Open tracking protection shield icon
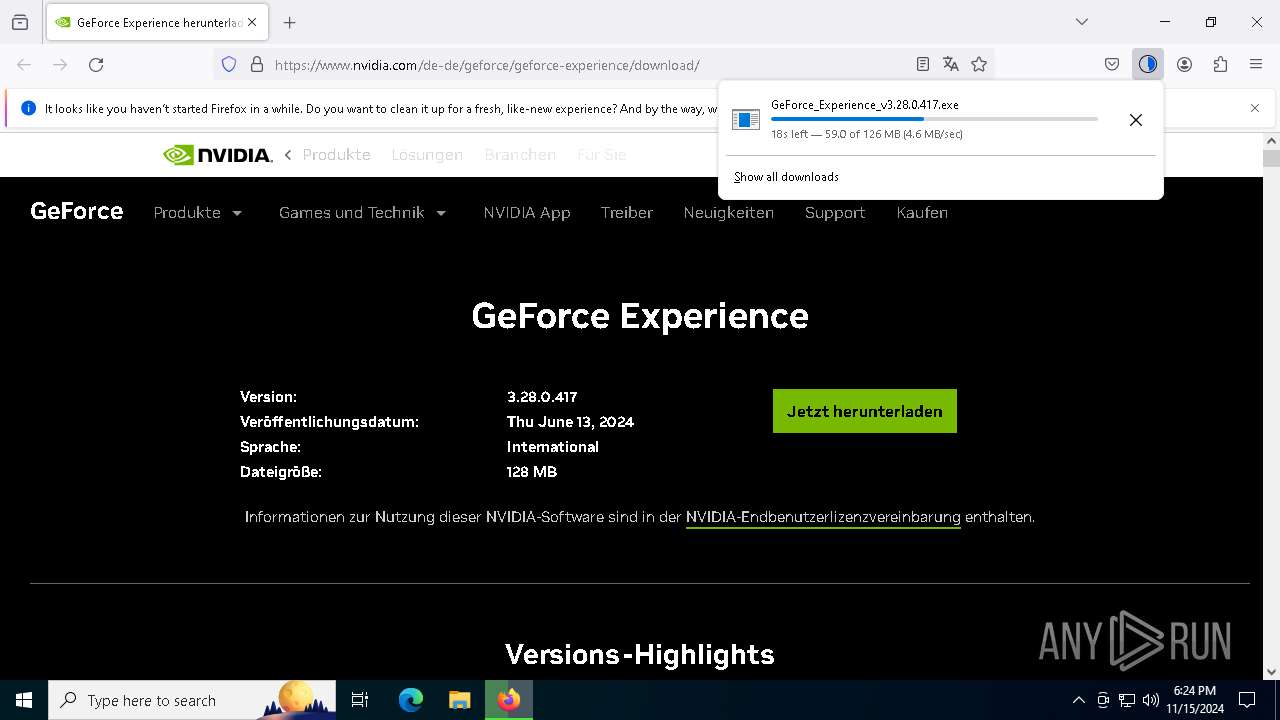The height and width of the screenshot is (720, 1280). [x=229, y=64]
